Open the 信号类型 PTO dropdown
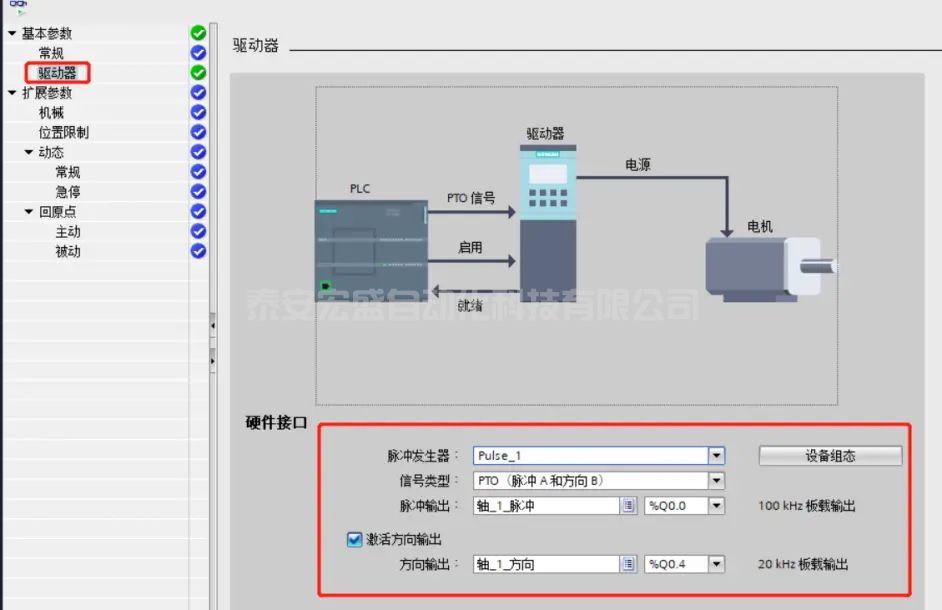The height and width of the screenshot is (610, 942). [x=716, y=481]
